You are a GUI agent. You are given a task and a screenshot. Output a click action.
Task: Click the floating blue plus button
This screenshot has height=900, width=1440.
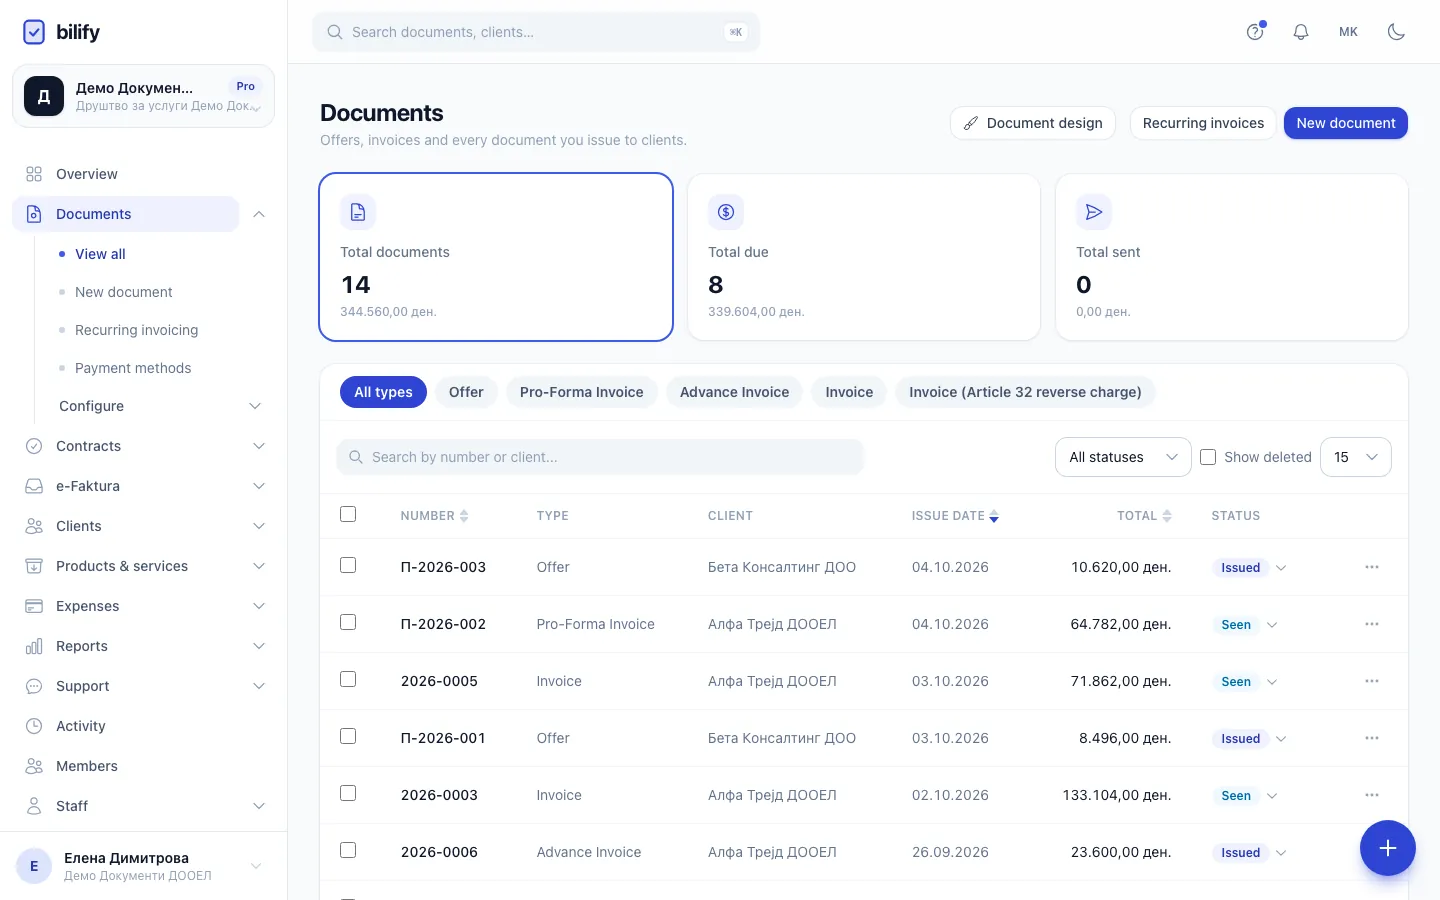pyautogui.click(x=1387, y=848)
